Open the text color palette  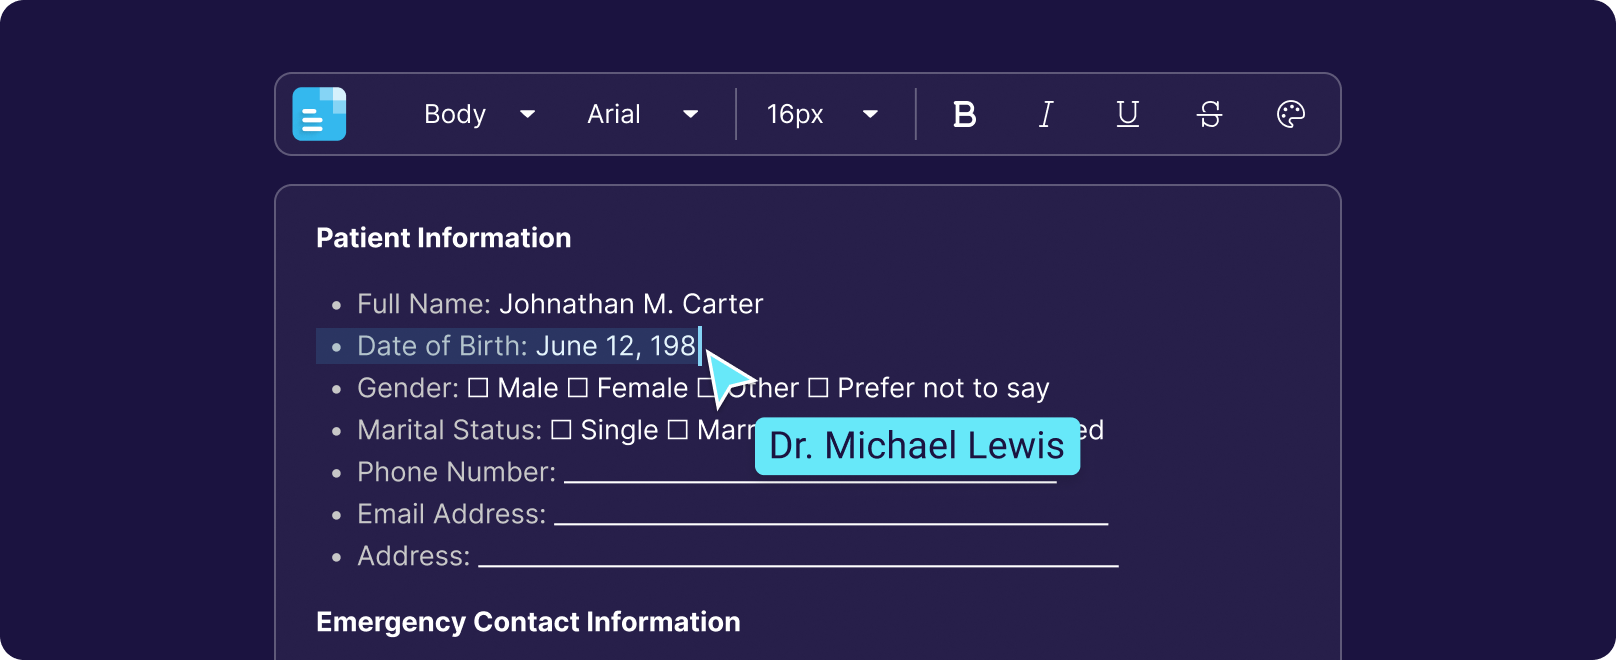click(1291, 114)
